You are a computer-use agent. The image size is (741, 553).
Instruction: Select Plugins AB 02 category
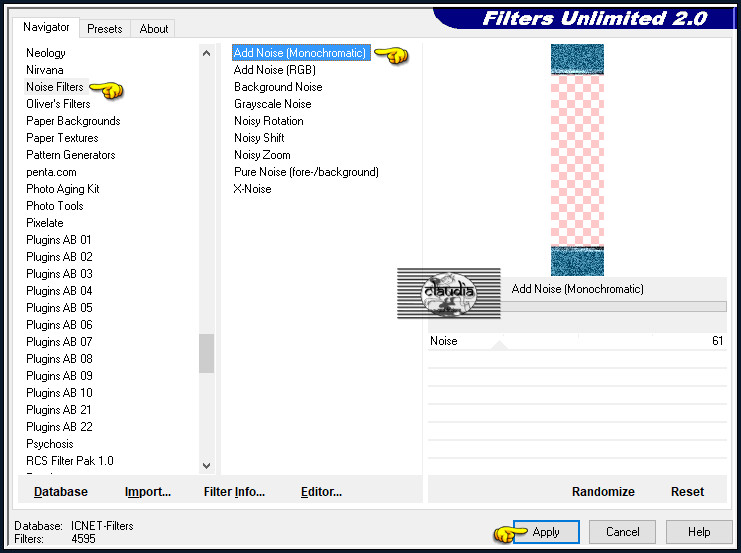coord(59,257)
